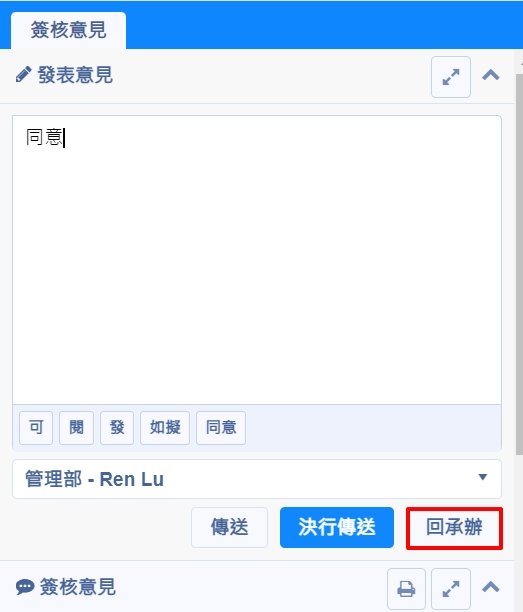
Task: Click the dropdown arrow of the recipient selector
Action: click(x=483, y=477)
